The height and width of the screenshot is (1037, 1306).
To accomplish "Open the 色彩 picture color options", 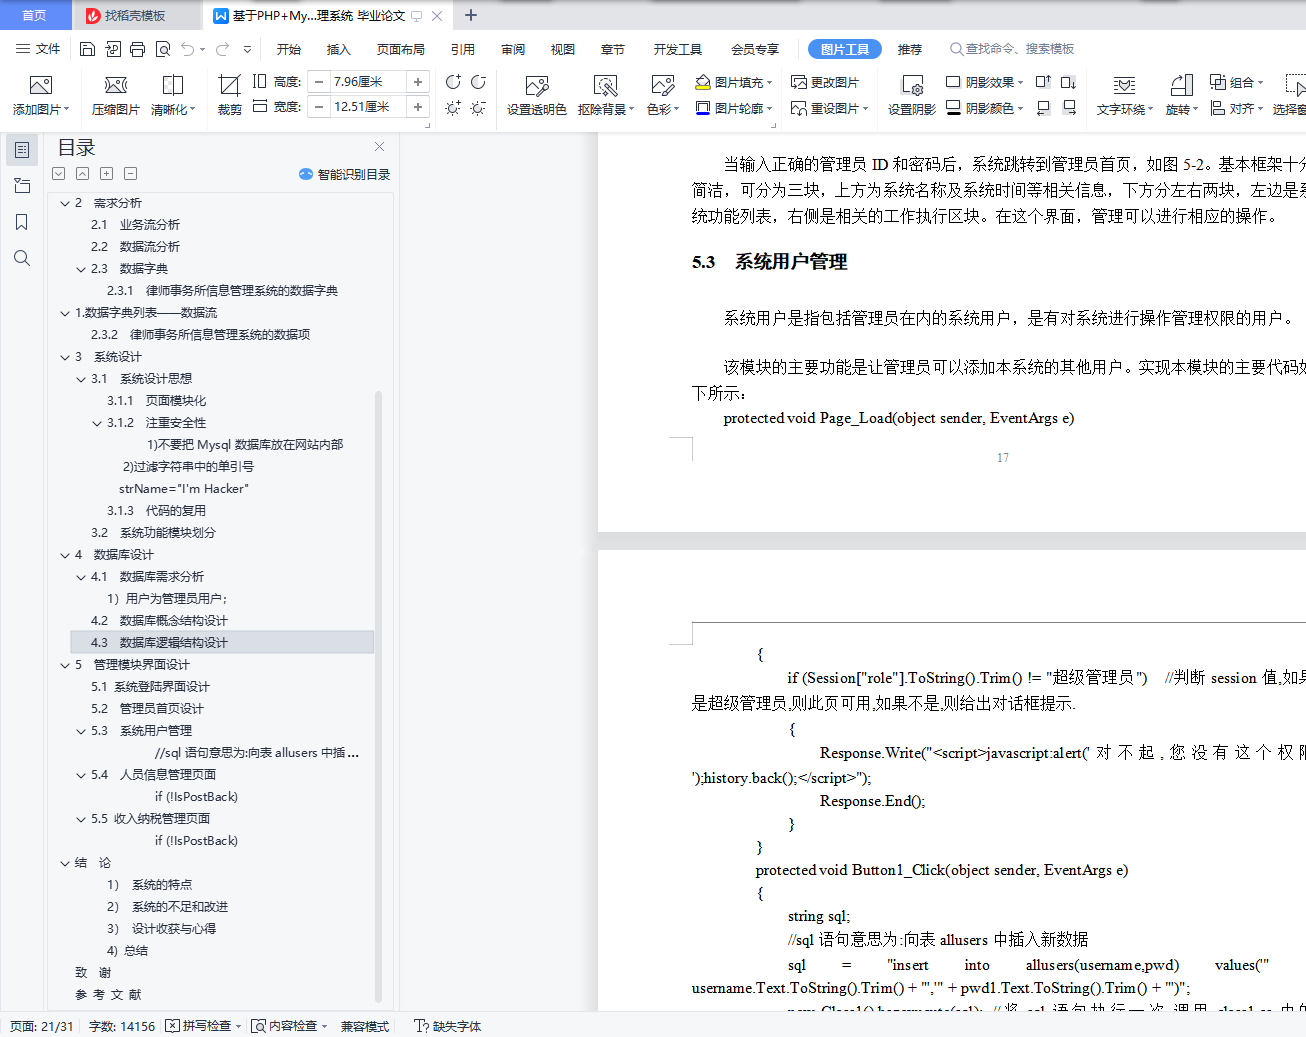I will 663,96.
